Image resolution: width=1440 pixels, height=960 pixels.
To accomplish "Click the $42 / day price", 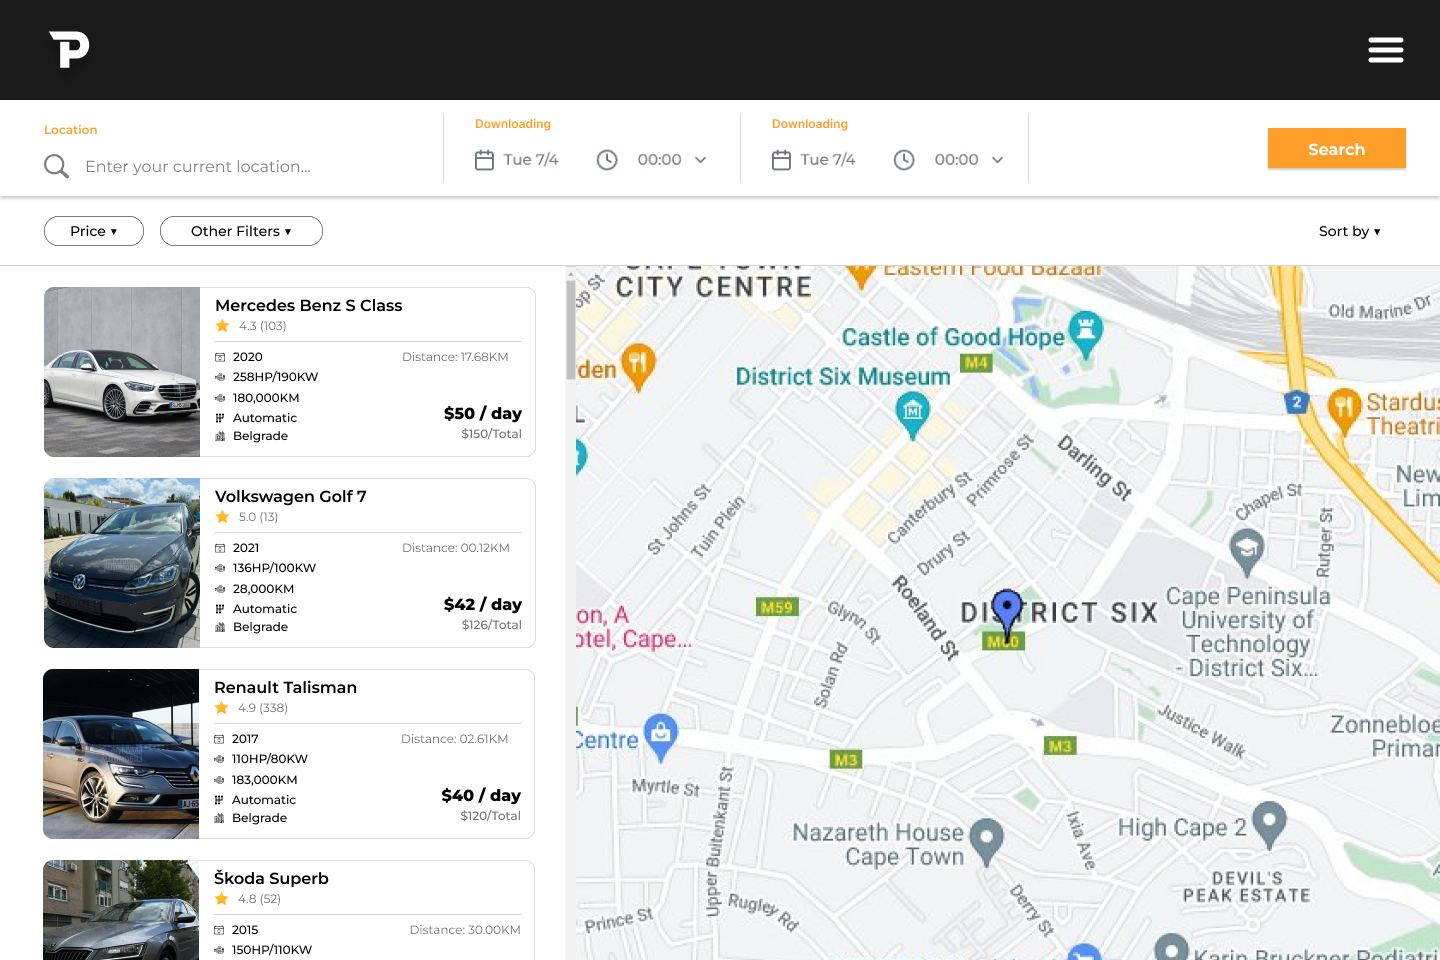I will click(483, 604).
